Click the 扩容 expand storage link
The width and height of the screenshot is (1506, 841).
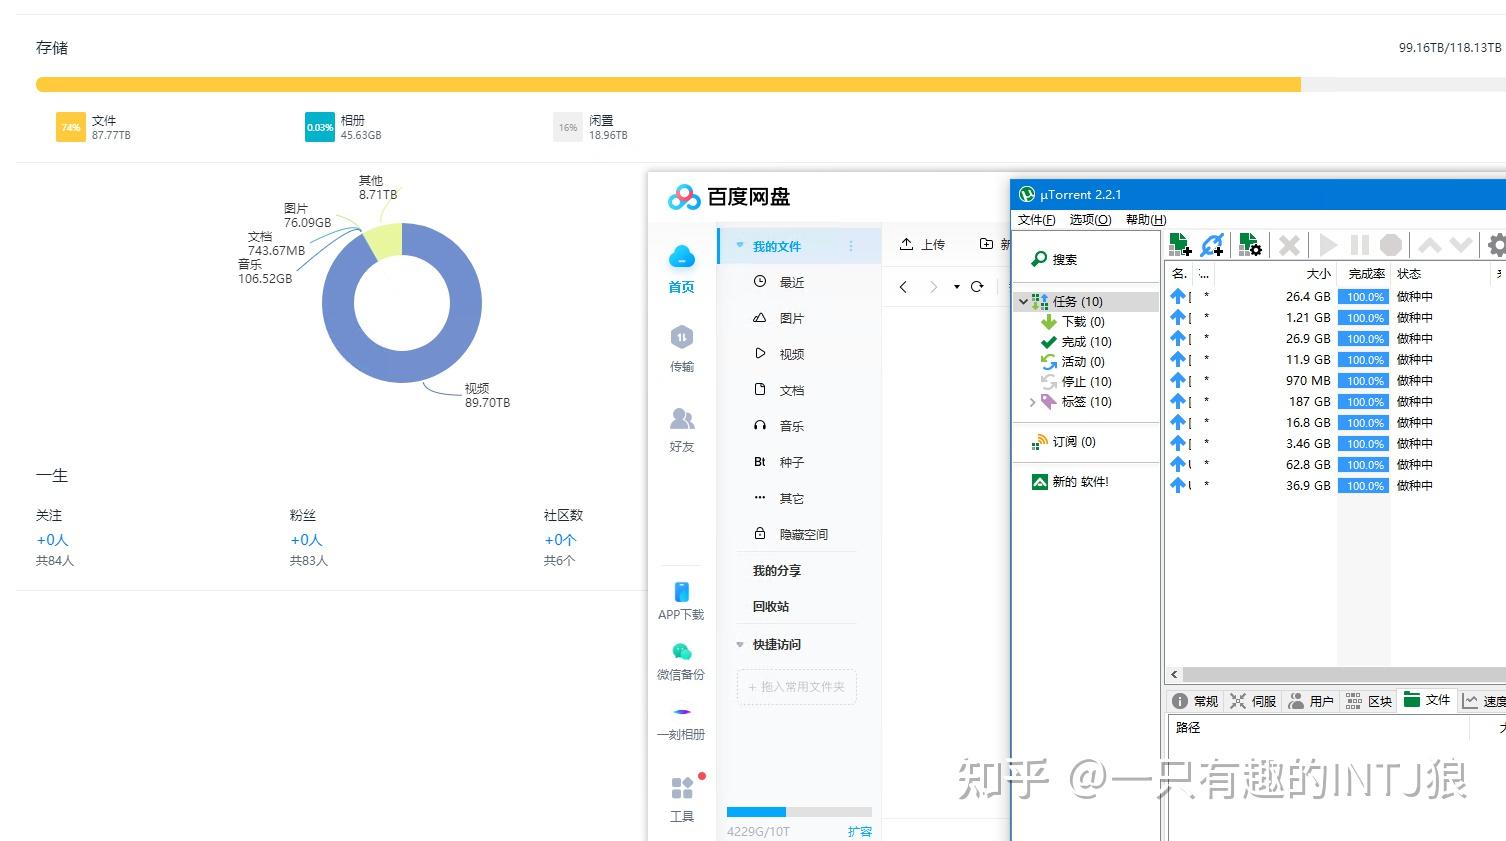860,831
